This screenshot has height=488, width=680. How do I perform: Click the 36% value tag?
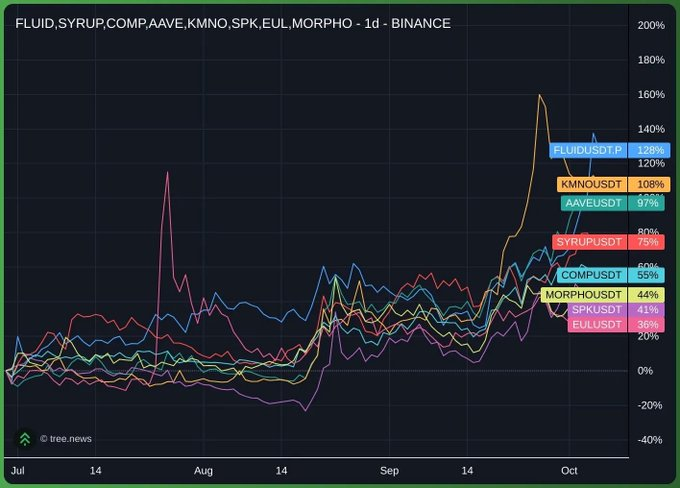647,324
